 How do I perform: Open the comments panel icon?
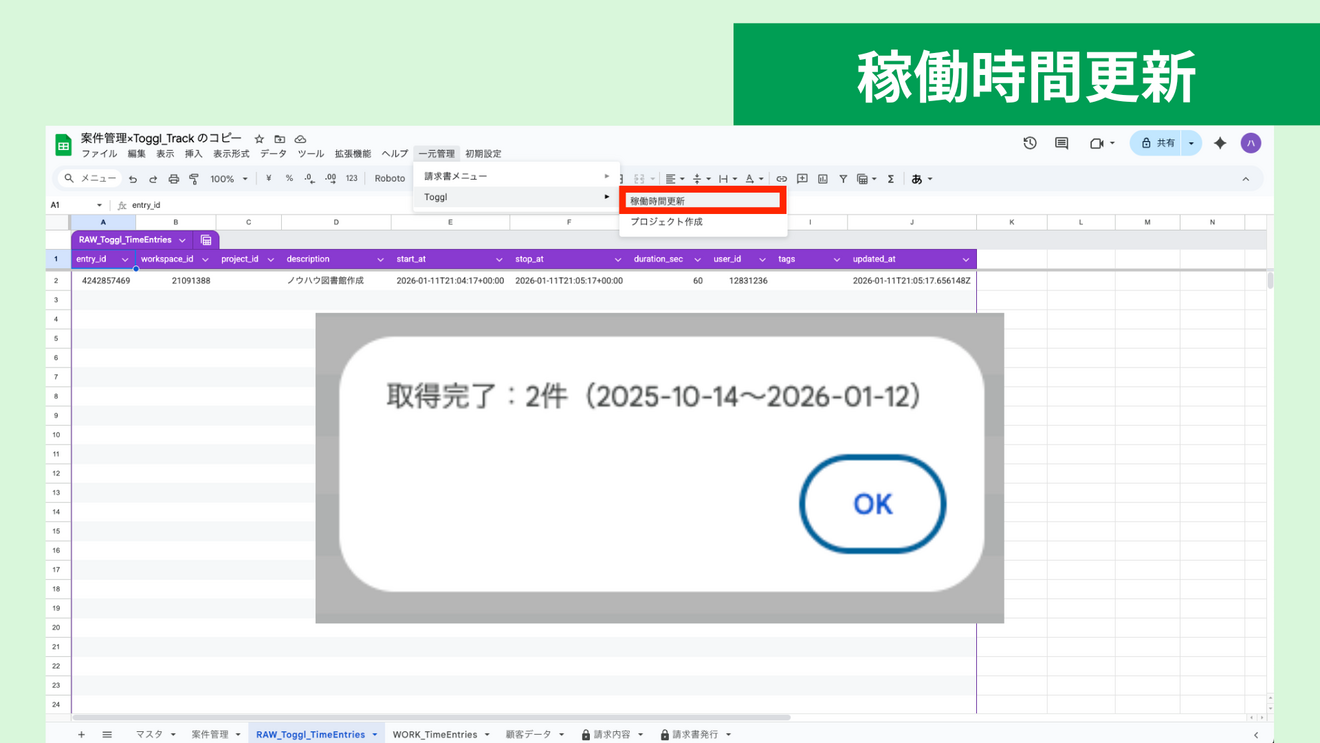coord(1062,143)
